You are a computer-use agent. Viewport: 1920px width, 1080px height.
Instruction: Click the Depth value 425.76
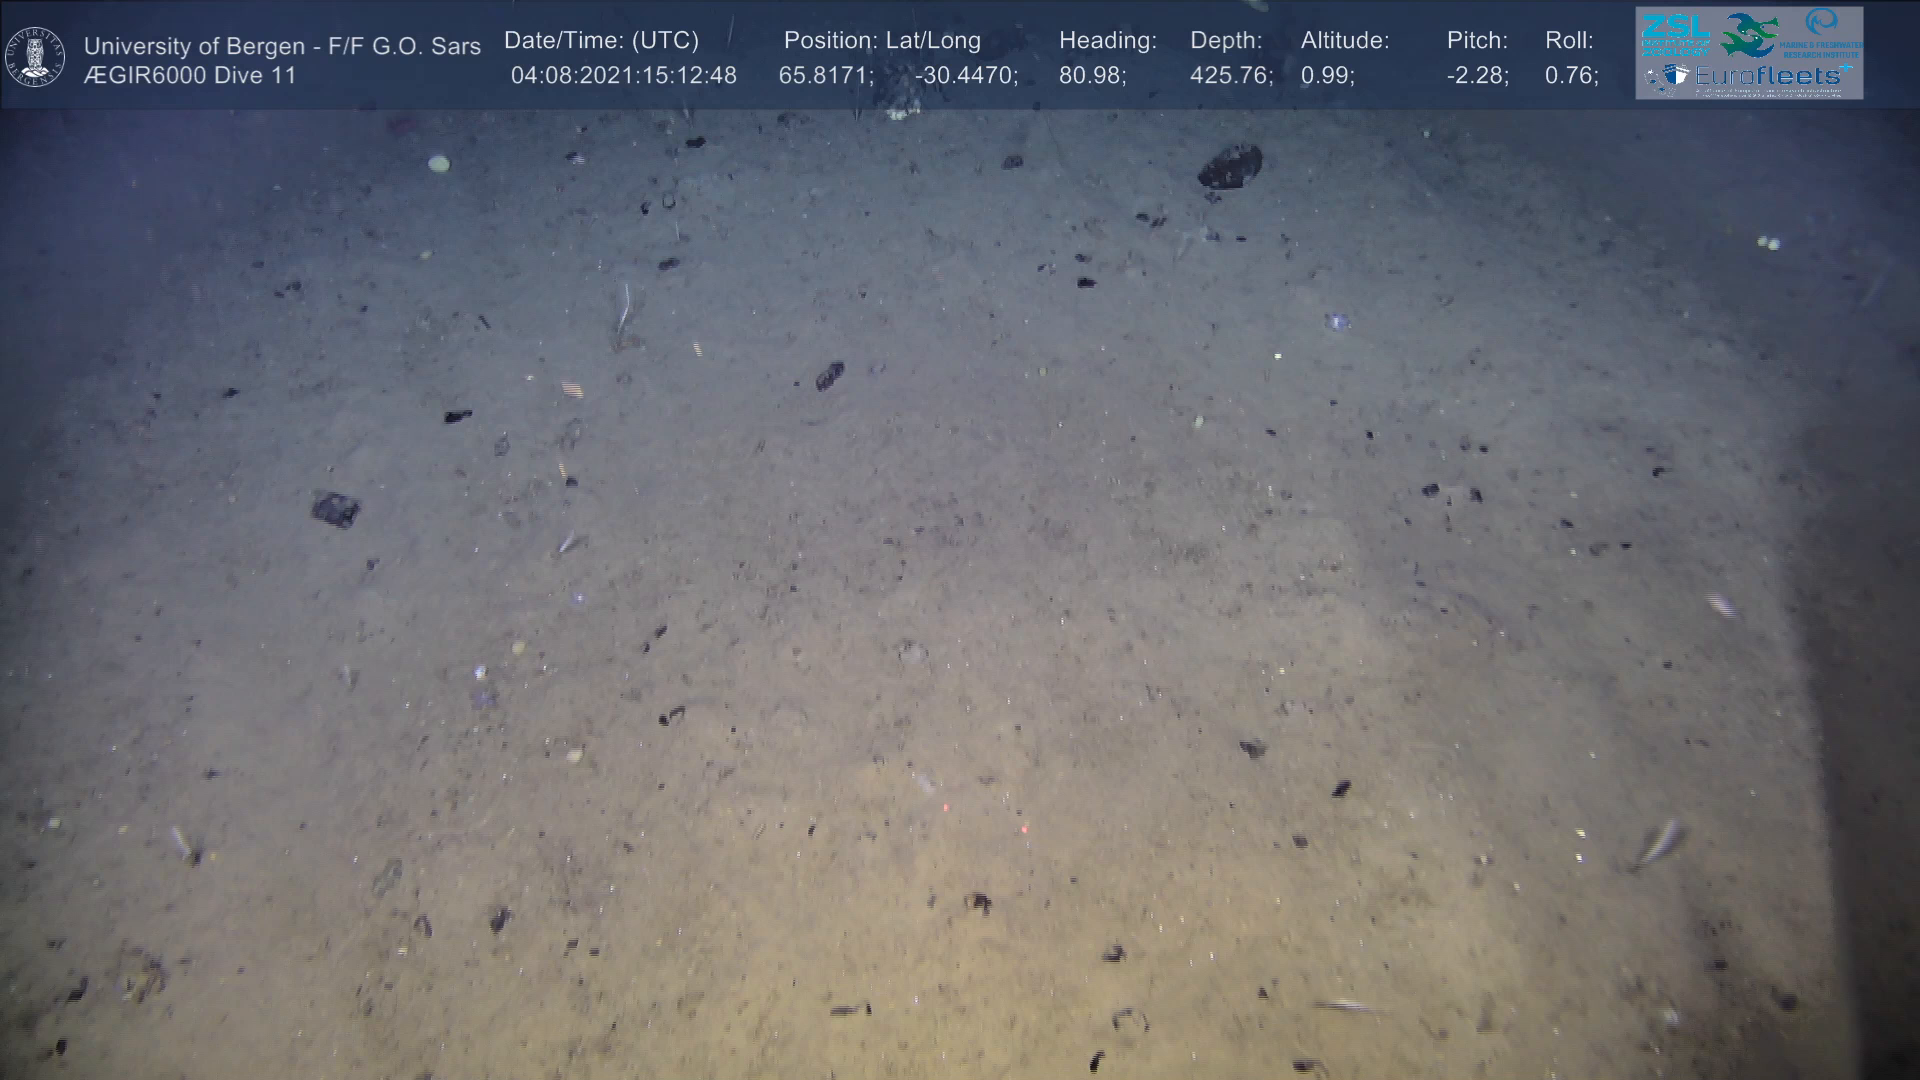coord(1229,76)
